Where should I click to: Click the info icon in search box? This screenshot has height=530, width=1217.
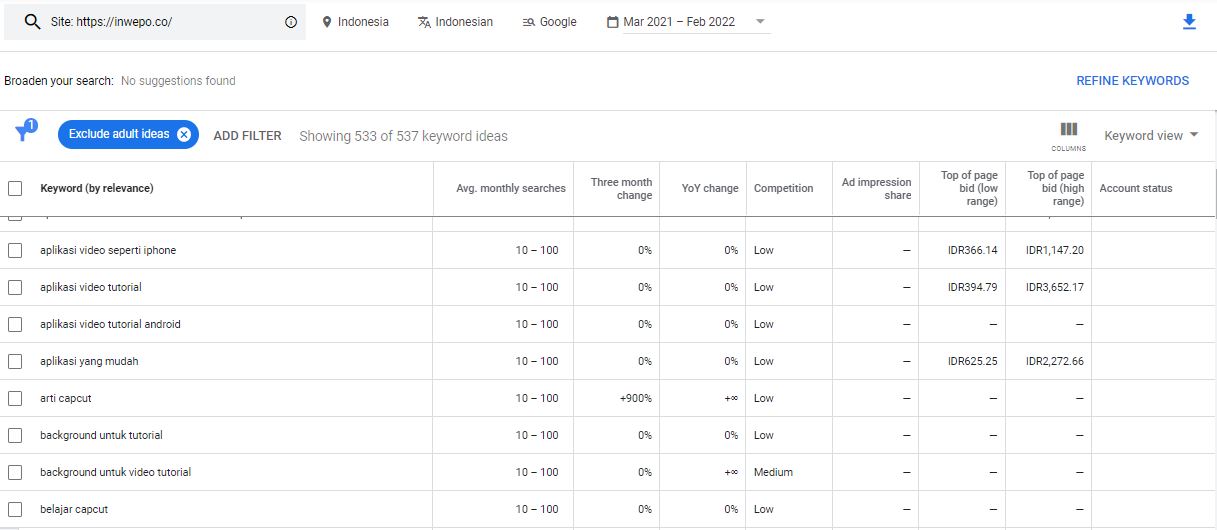click(291, 22)
